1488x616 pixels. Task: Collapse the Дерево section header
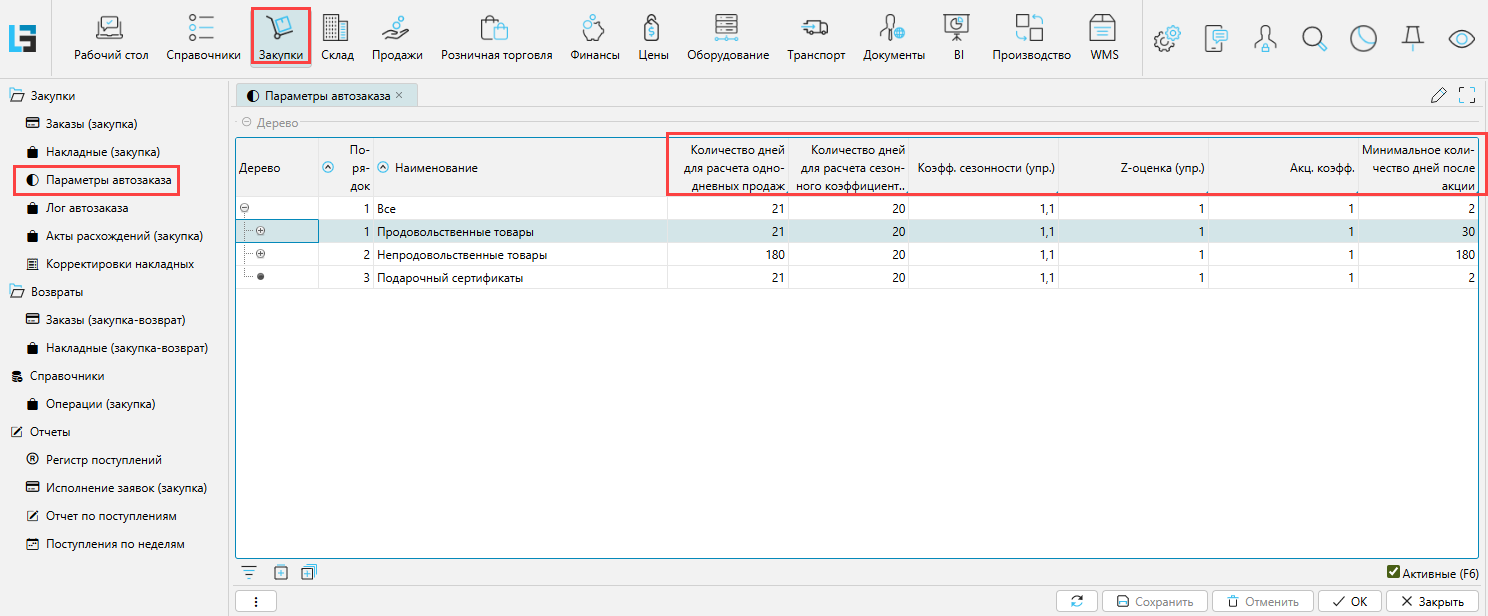pos(246,123)
